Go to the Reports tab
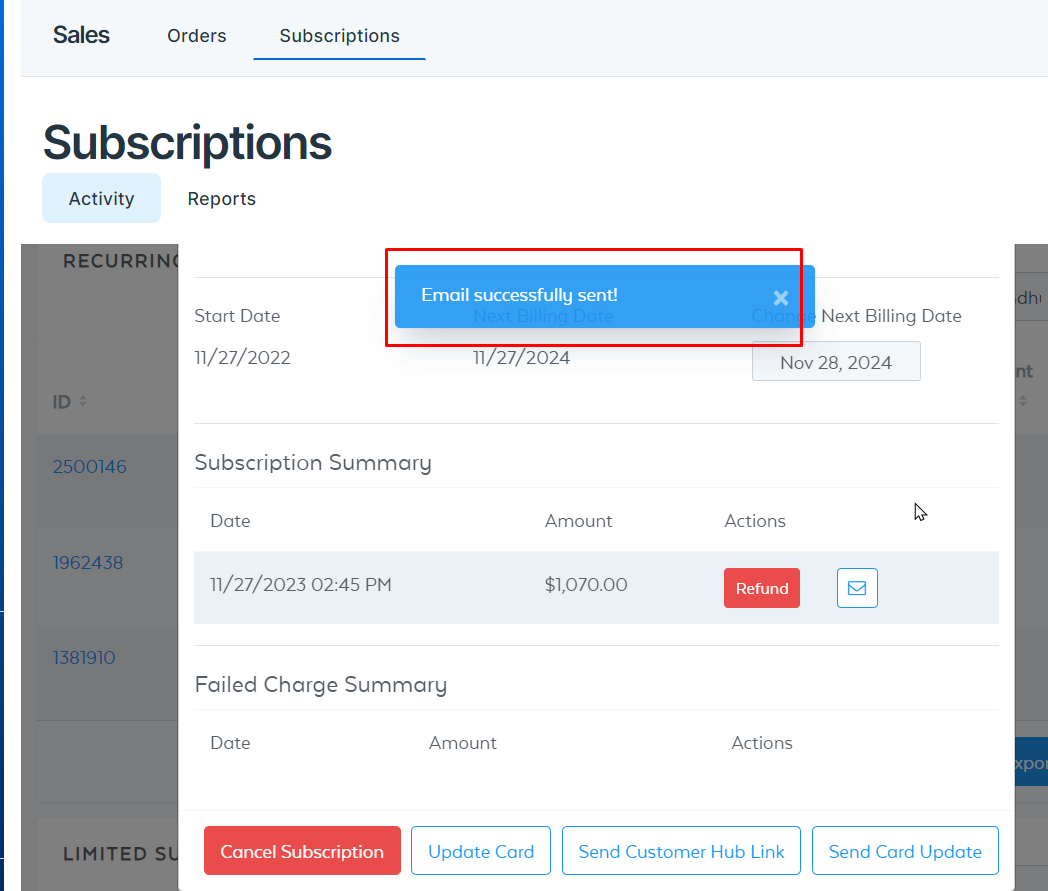The image size is (1048, 891). pyautogui.click(x=221, y=199)
